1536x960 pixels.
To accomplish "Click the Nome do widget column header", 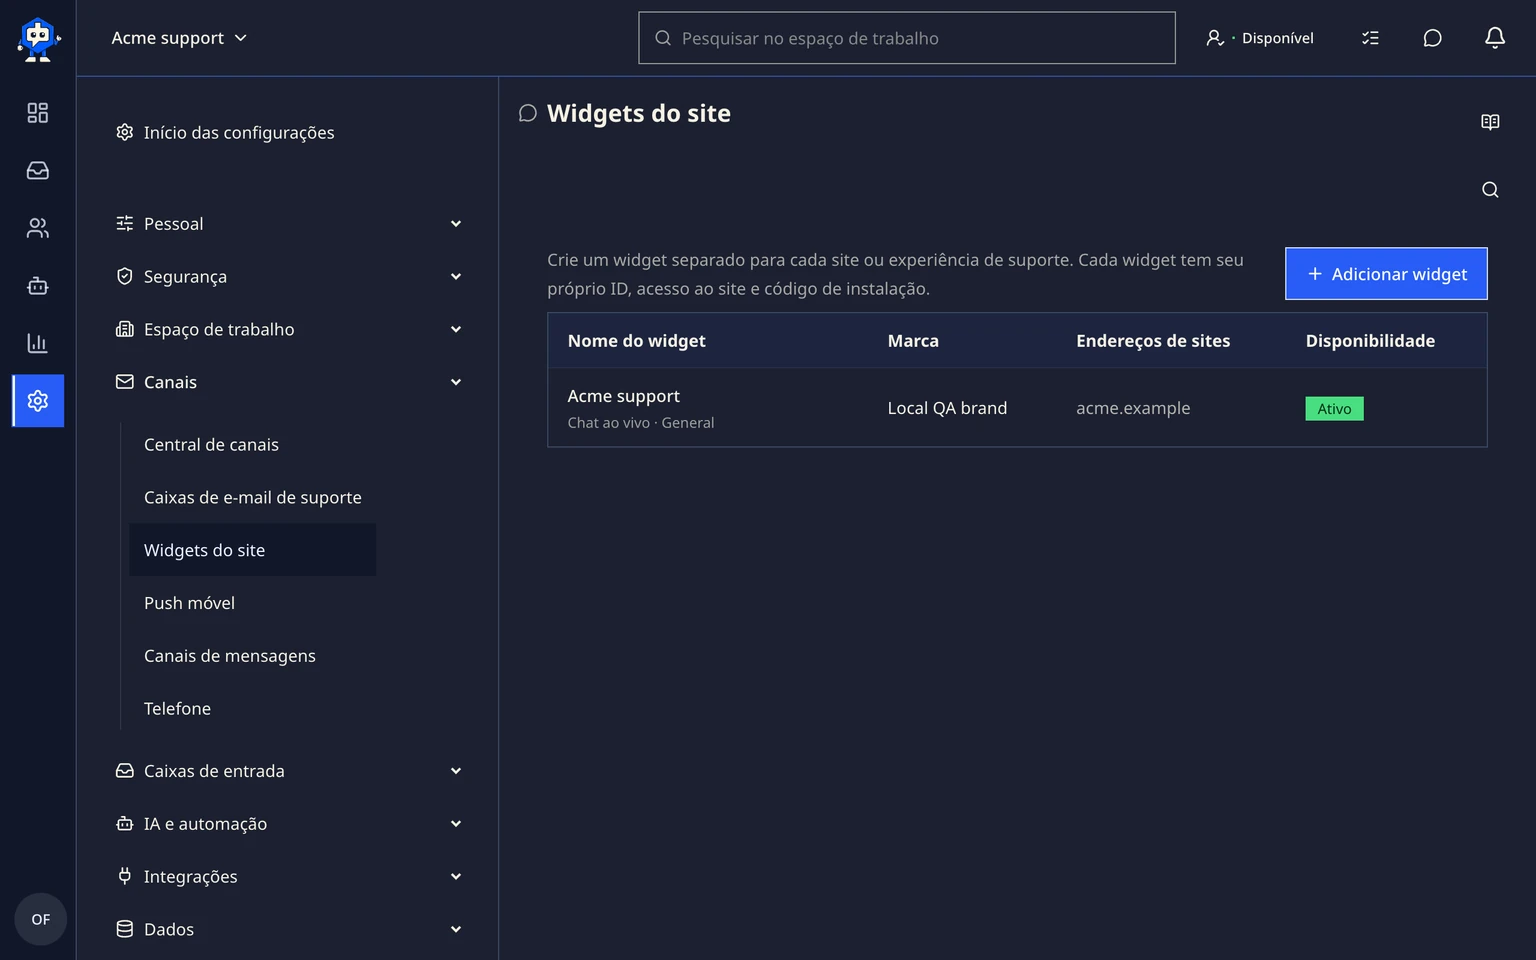I will click(x=636, y=341).
